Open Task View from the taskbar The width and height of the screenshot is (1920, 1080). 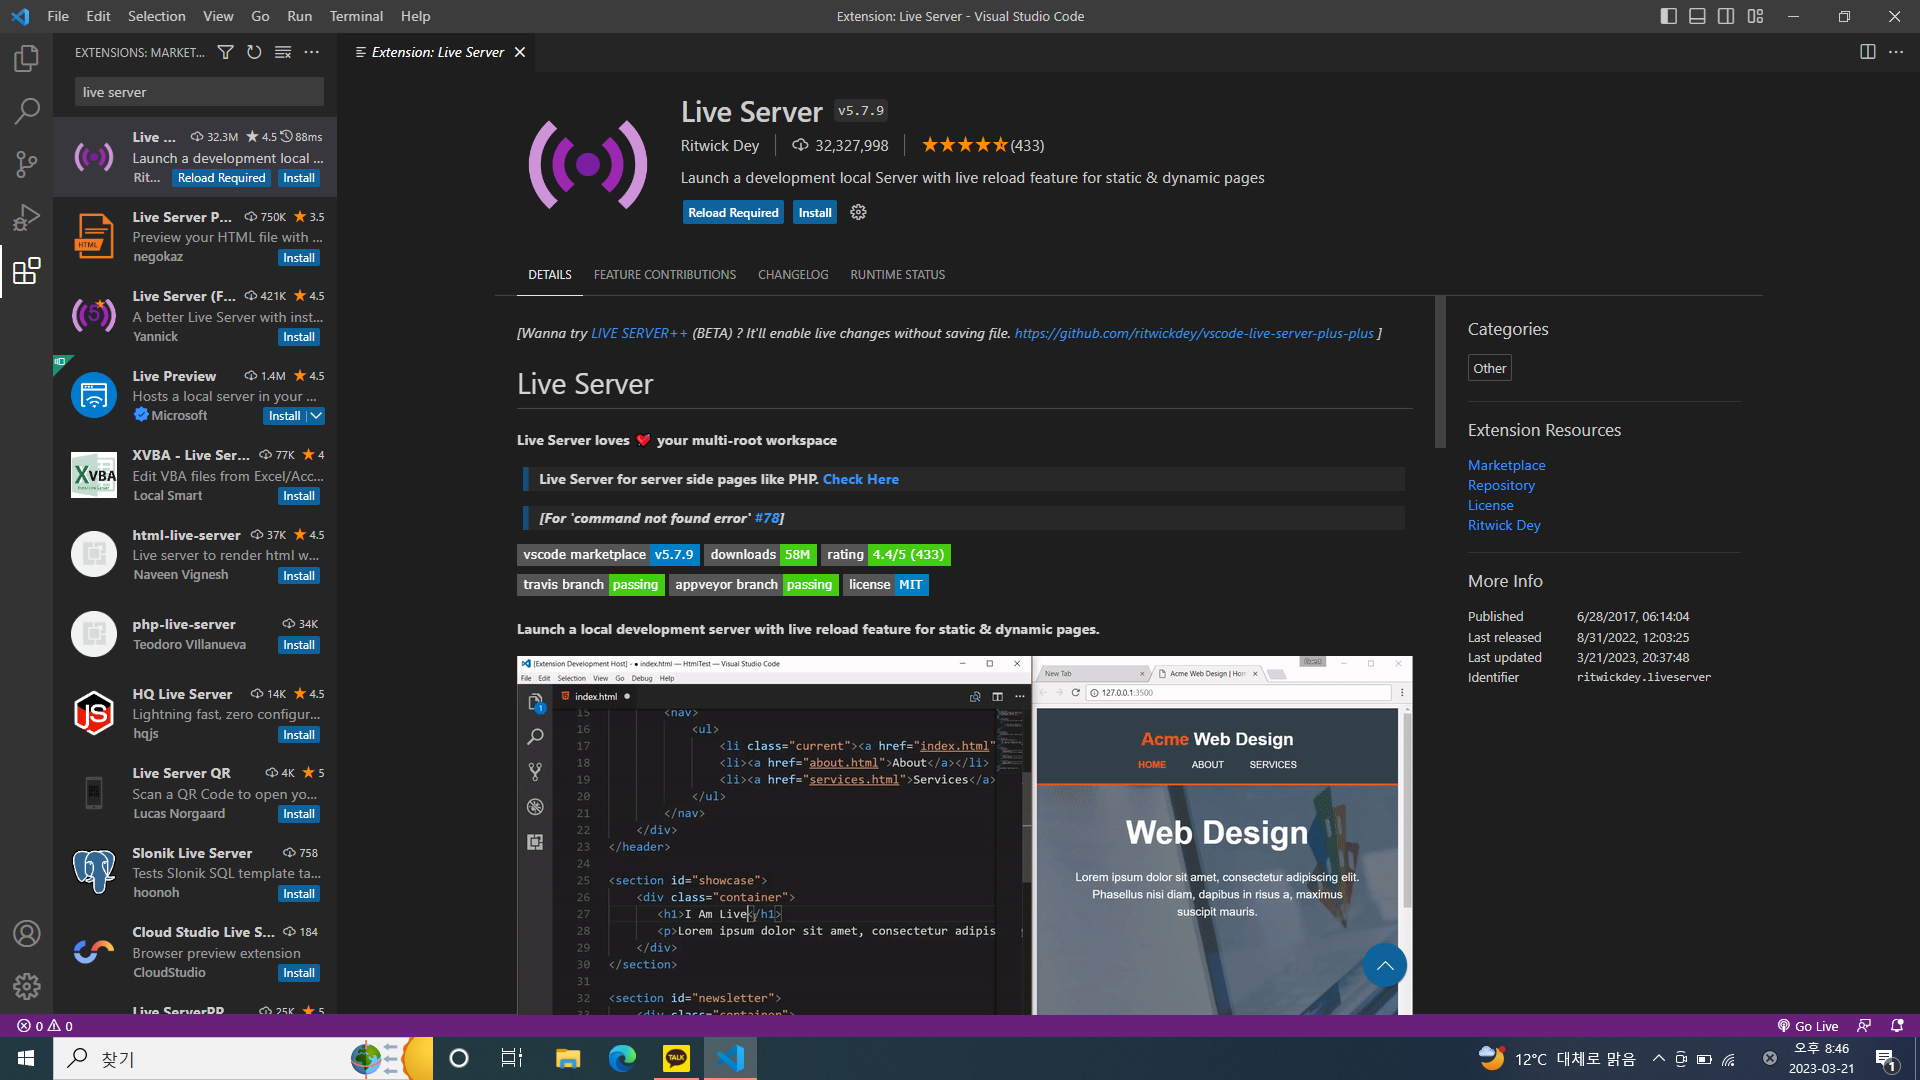(x=512, y=1058)
